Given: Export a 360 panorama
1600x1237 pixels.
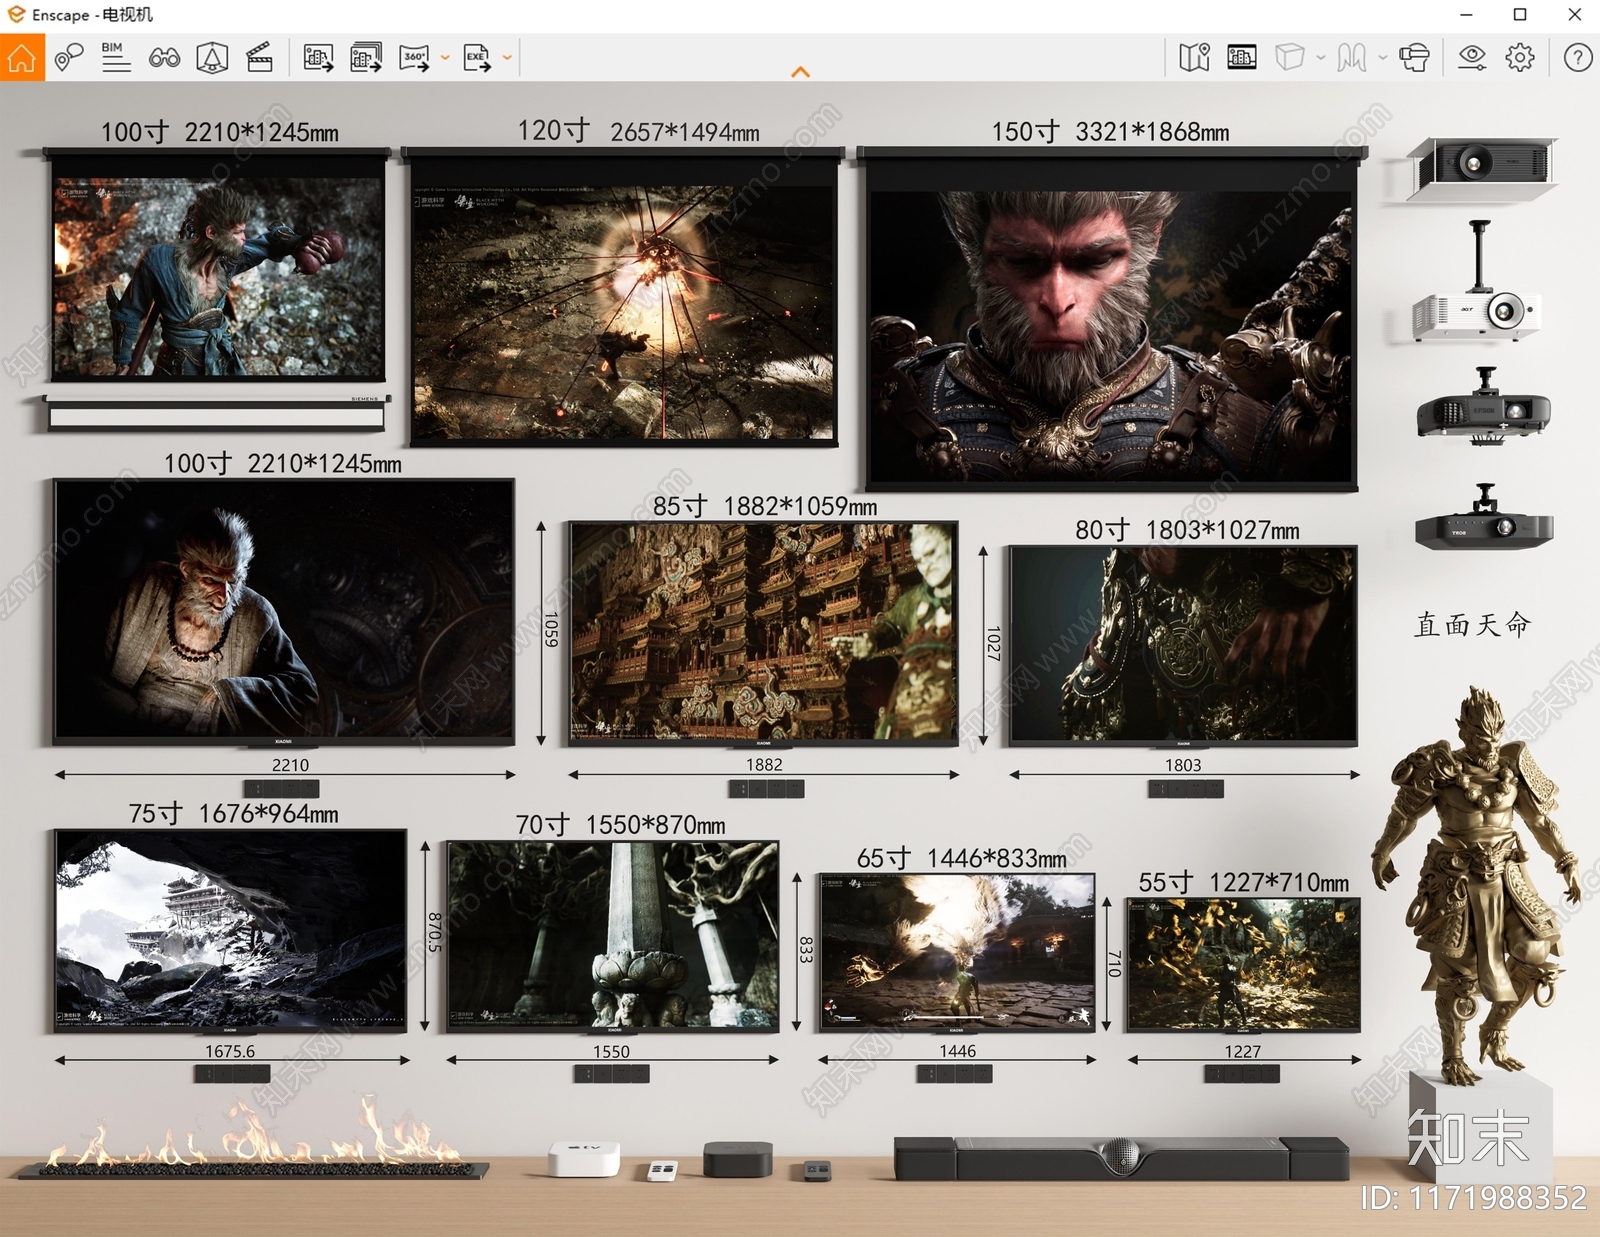Looking at the screenshot, I should 414,57.
